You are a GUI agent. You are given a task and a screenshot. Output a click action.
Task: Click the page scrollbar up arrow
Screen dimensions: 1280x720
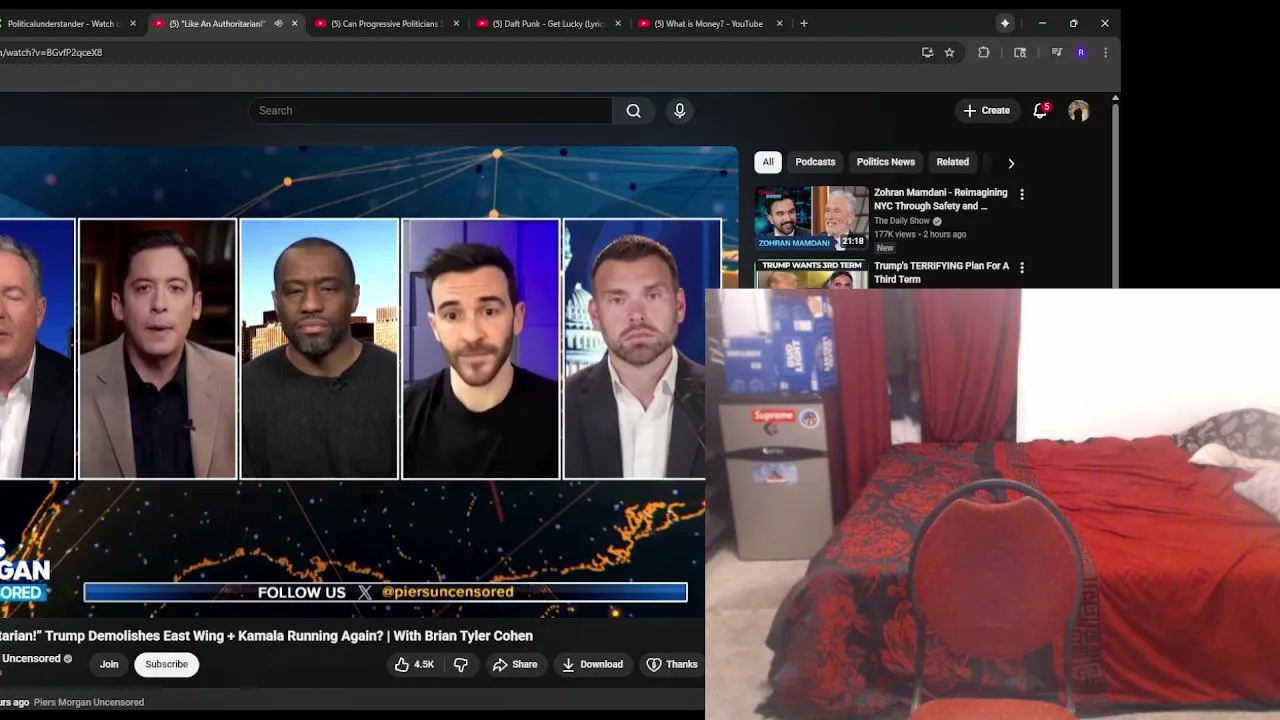coord(1115,98)
